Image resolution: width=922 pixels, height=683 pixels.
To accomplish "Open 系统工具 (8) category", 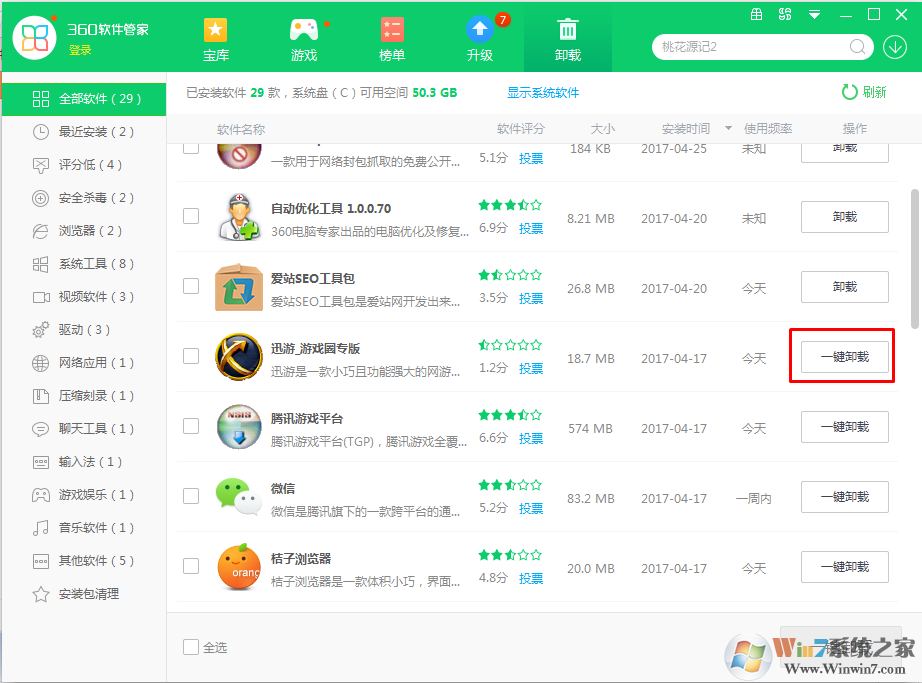I will pyautogui.click(x=84, y=263).
